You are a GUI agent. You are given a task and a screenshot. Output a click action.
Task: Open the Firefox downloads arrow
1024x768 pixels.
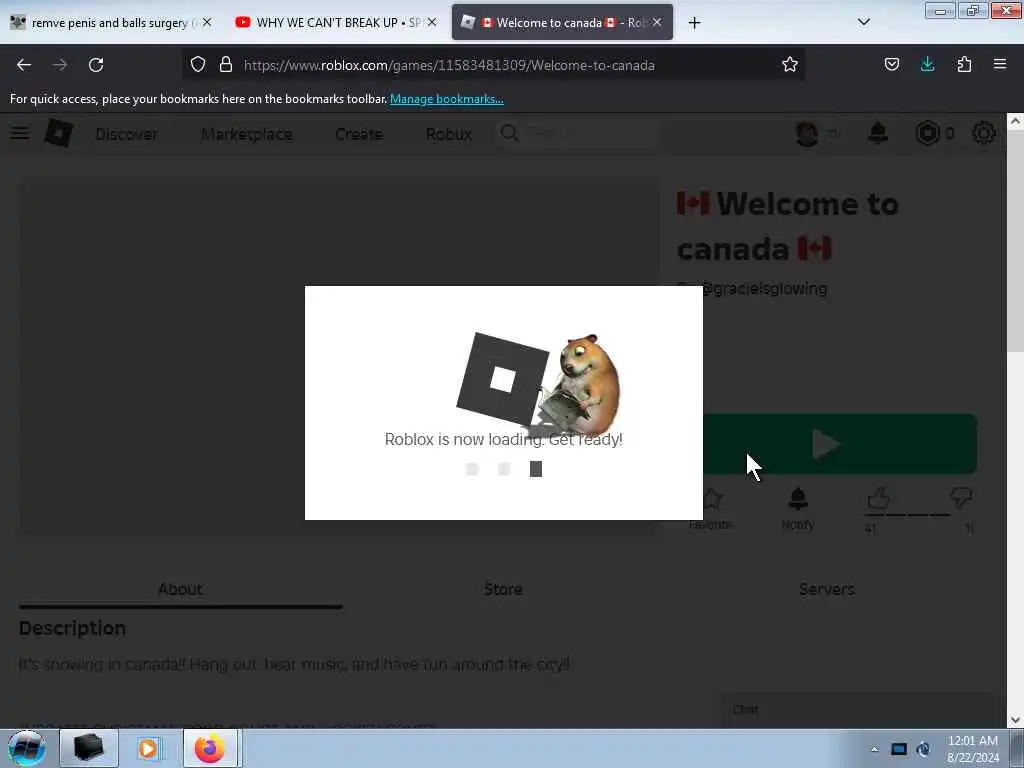(x=927, y=64)
